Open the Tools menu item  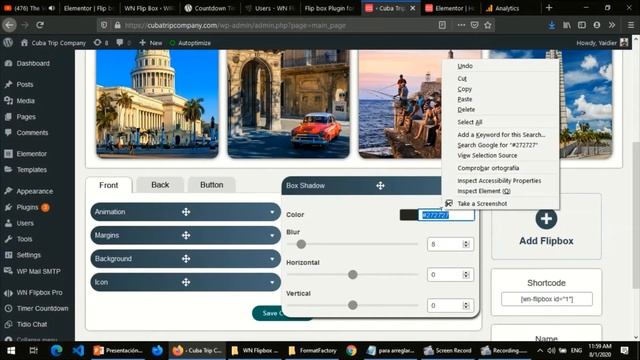[24, 239]
